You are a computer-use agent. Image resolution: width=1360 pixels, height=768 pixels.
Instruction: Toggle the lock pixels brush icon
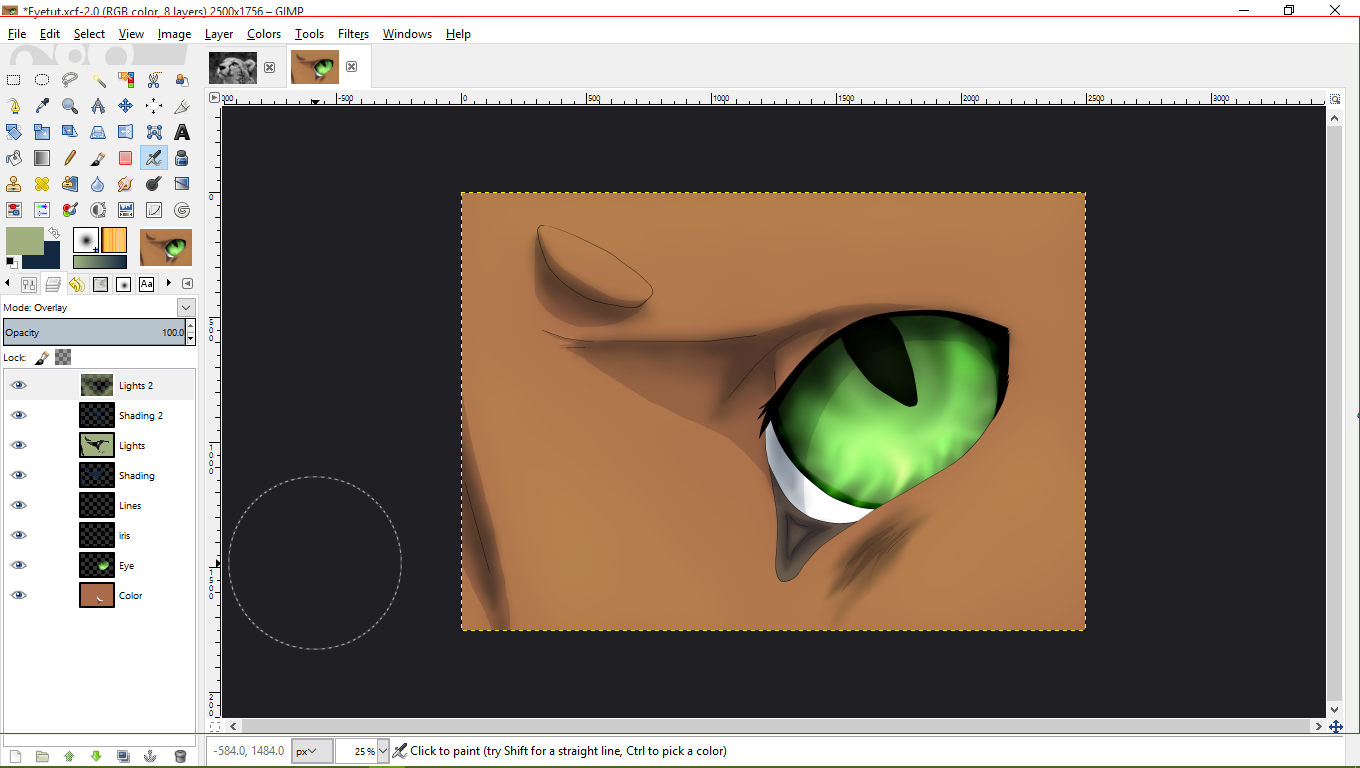(42, 357)
